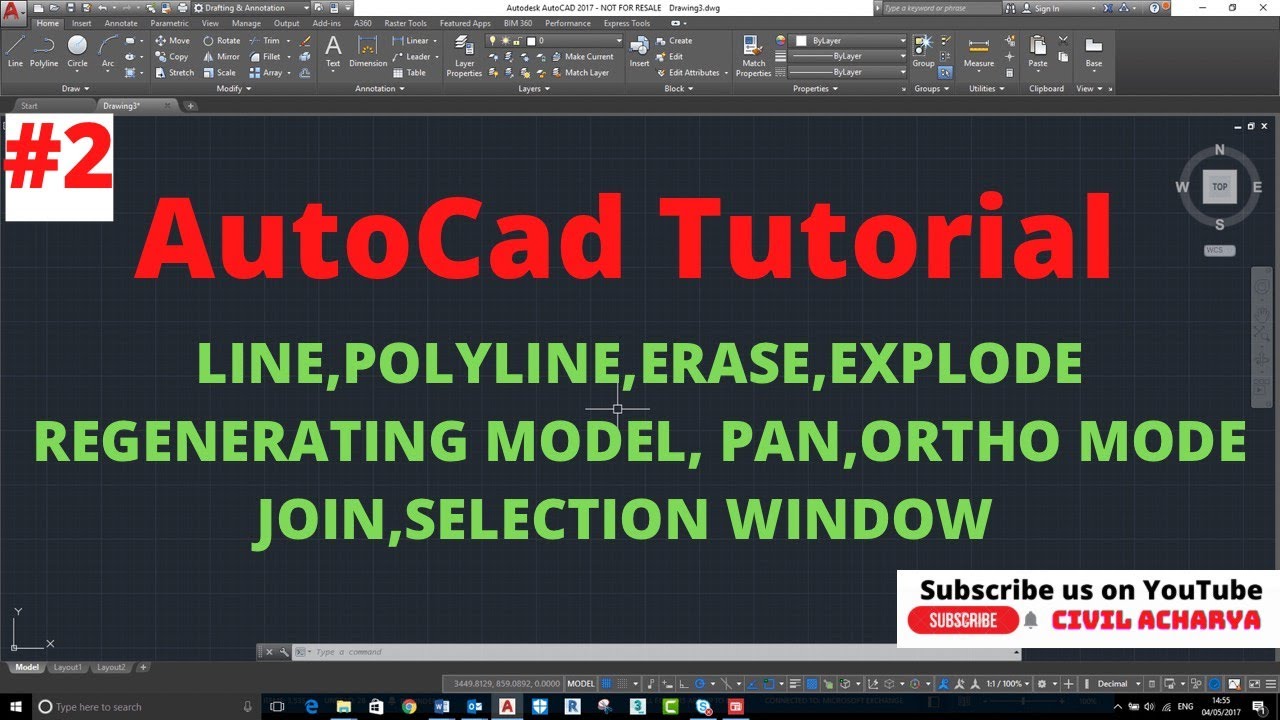
Task: Open Layer Properties manager
Action: coord(464,55)
